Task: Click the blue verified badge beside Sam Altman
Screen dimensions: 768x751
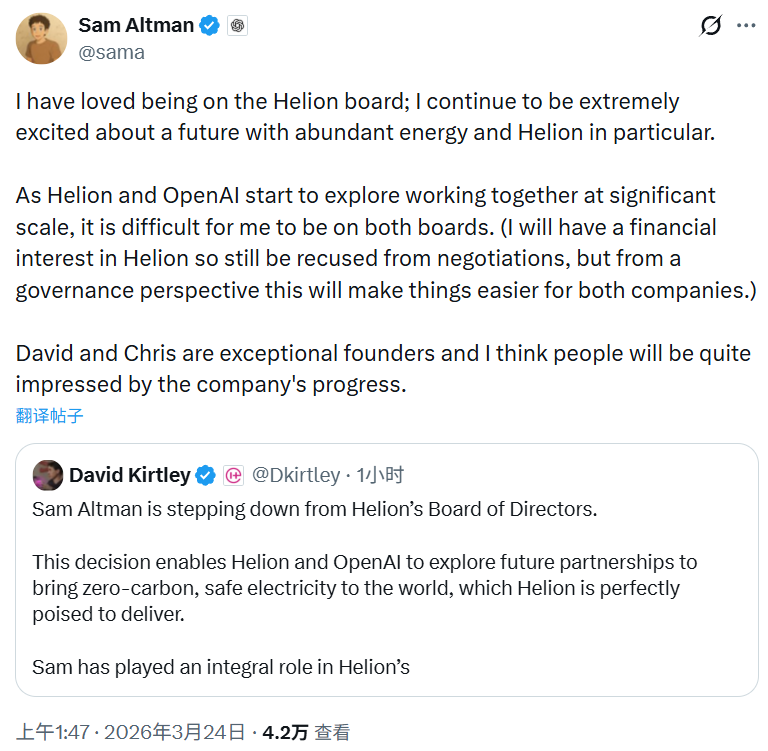Action: 209,26
